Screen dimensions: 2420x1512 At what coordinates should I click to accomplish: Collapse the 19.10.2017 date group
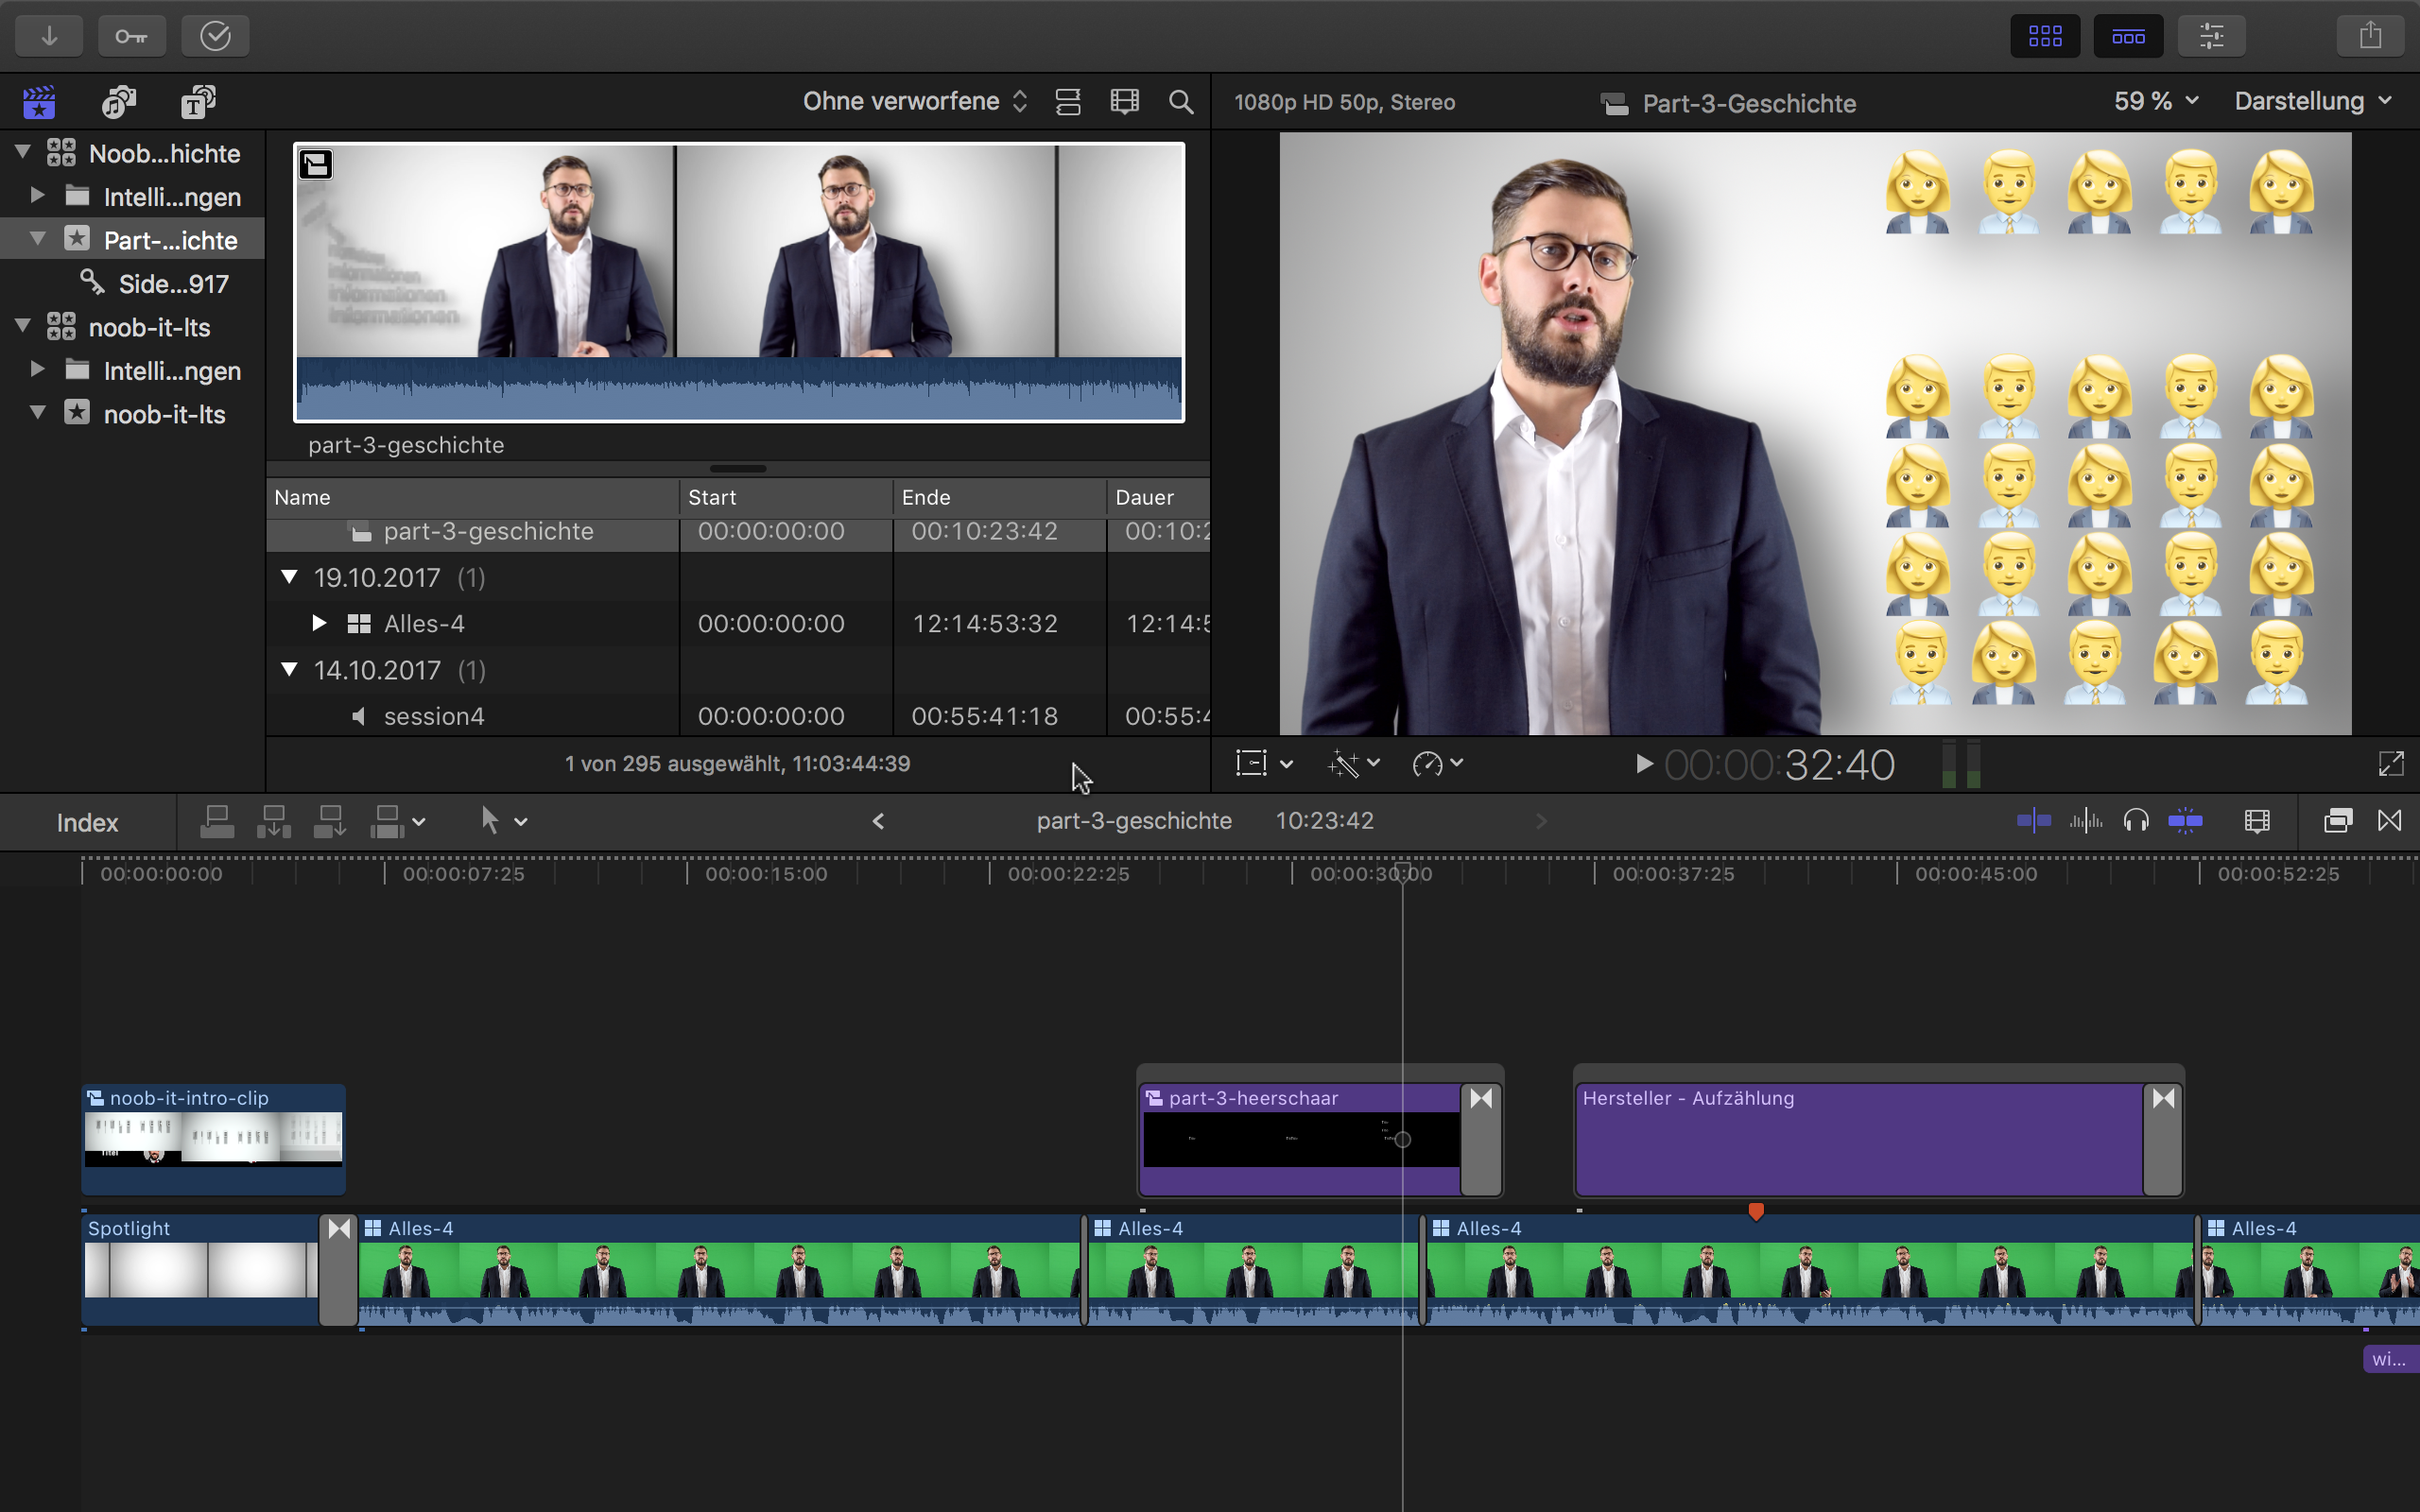point(289,577)
